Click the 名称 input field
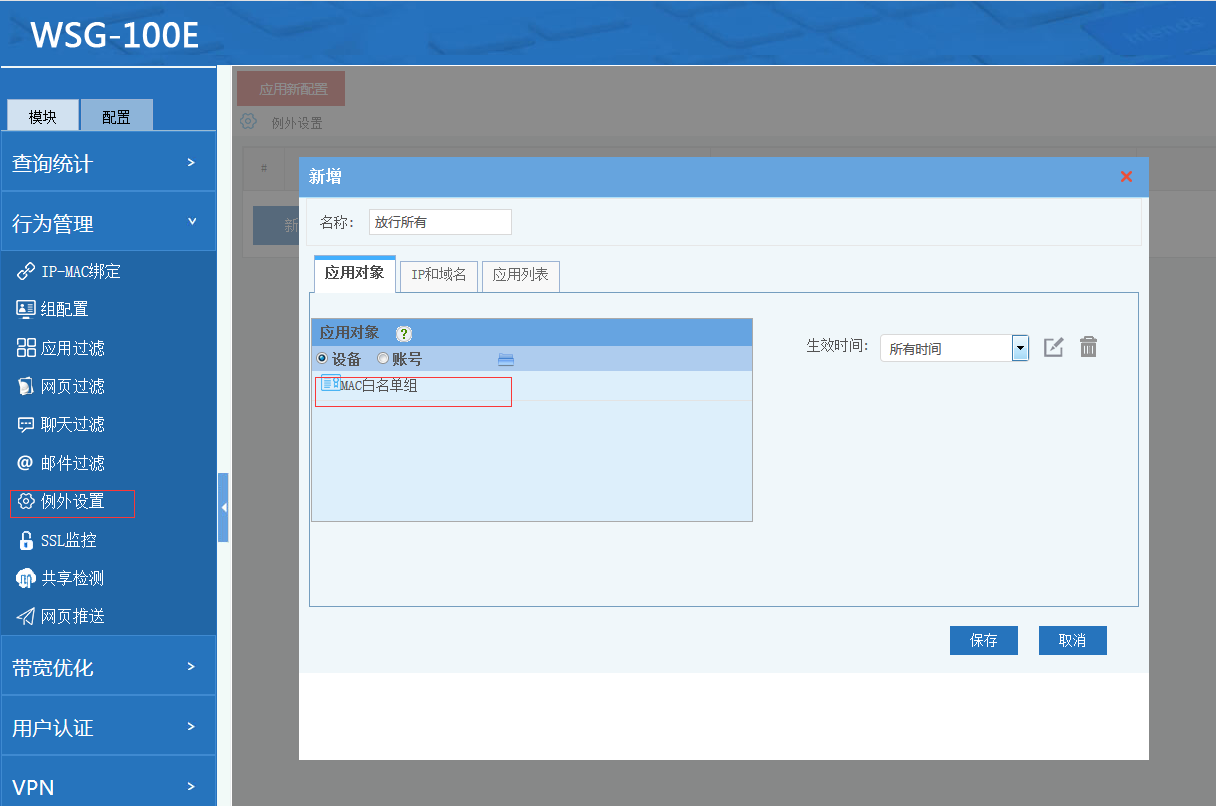 click(x=440, y=222)
